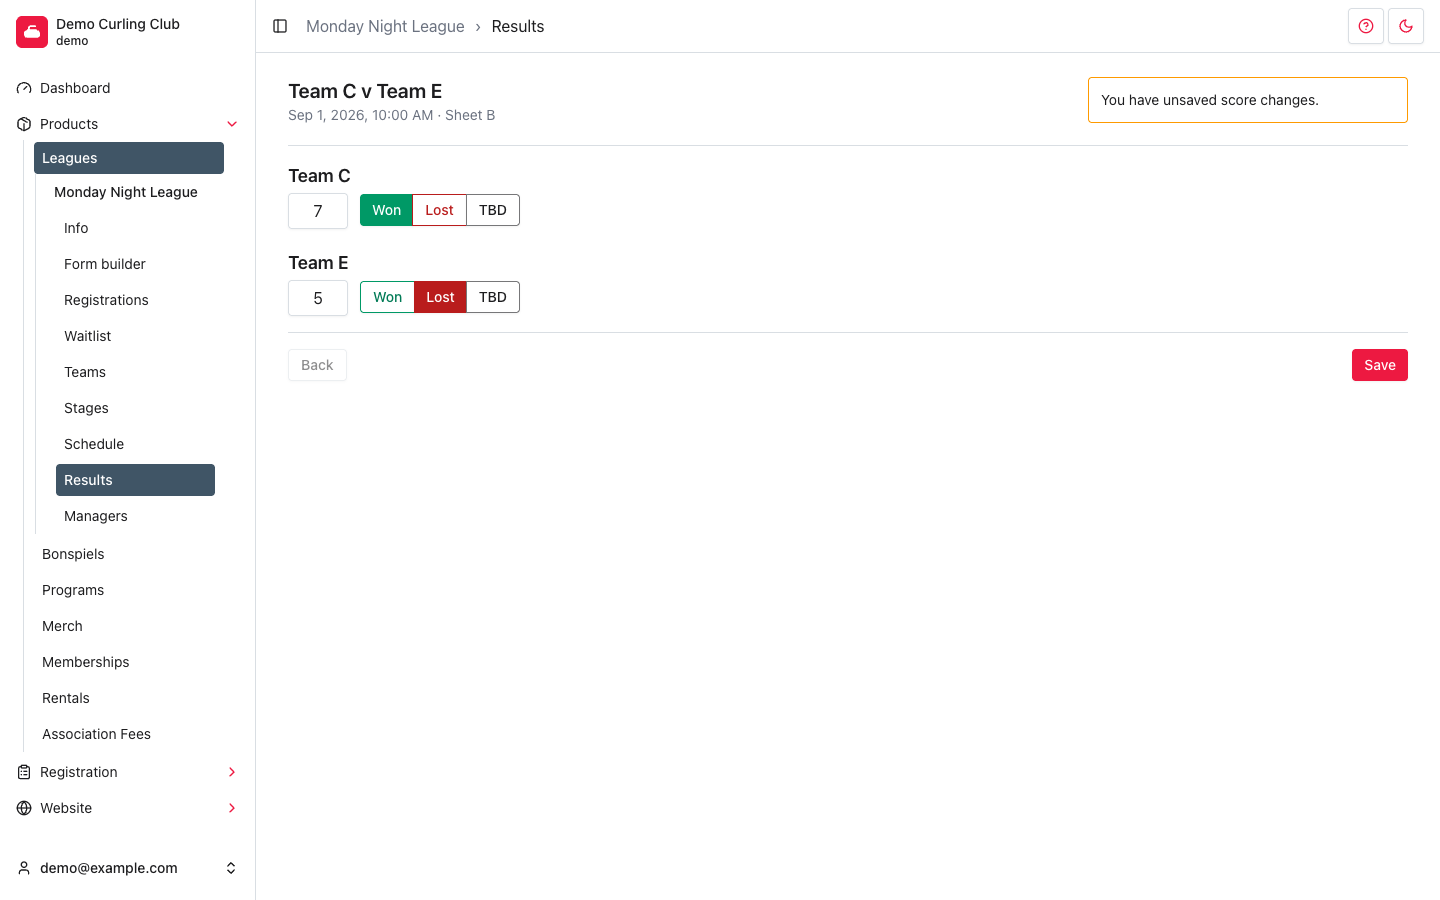This screenshot has width=1440, height=900.
Task: Click the Save button
Action: [x=1380, y=365]
